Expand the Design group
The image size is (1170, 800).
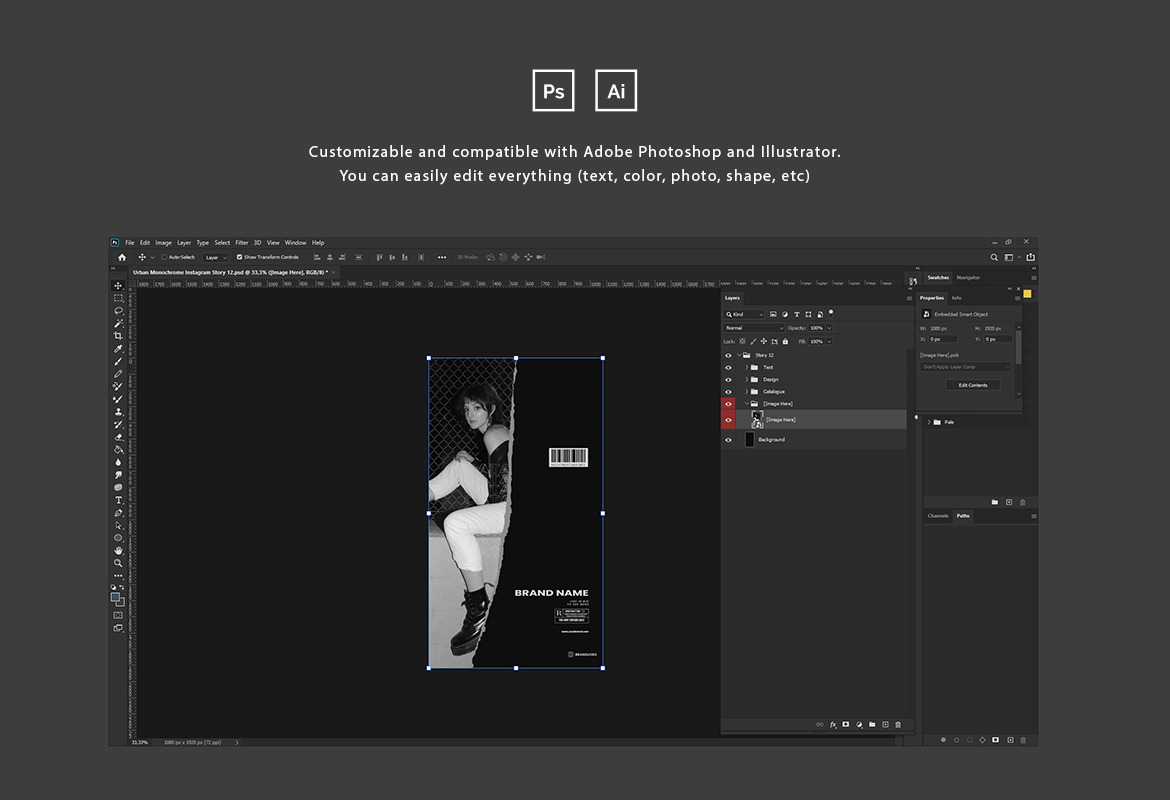[x=746, y=379]
